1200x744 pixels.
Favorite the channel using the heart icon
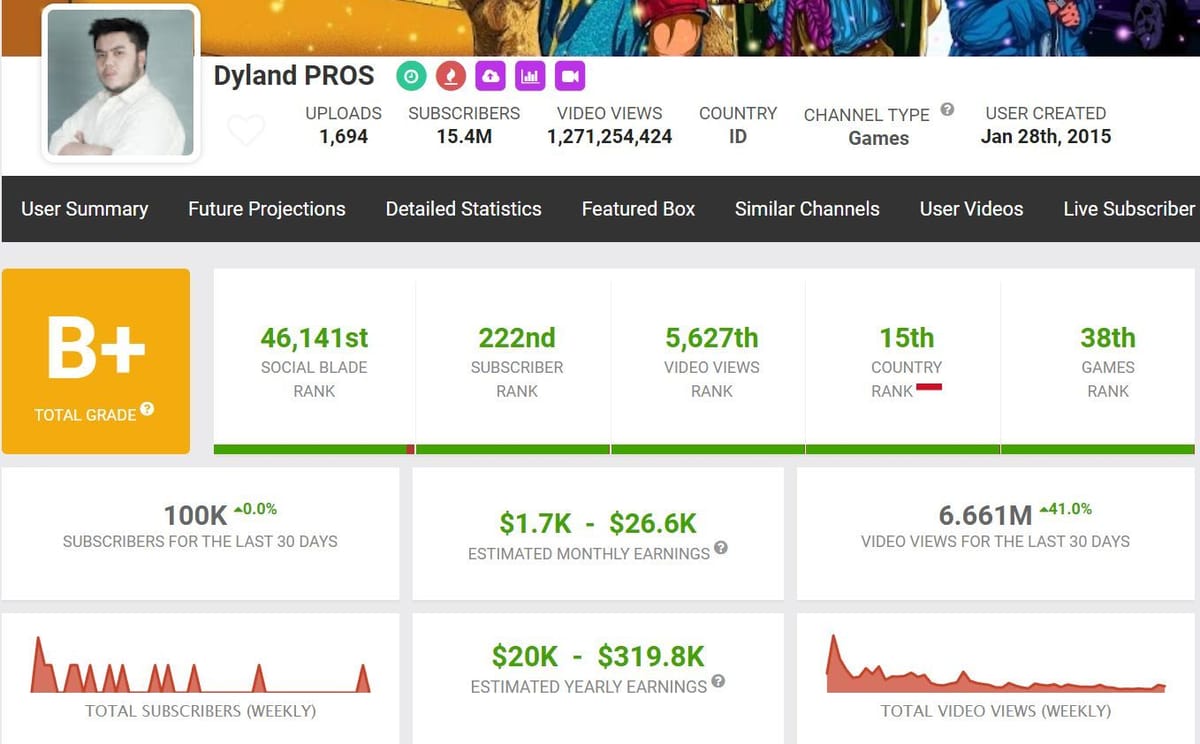(245, 128)
